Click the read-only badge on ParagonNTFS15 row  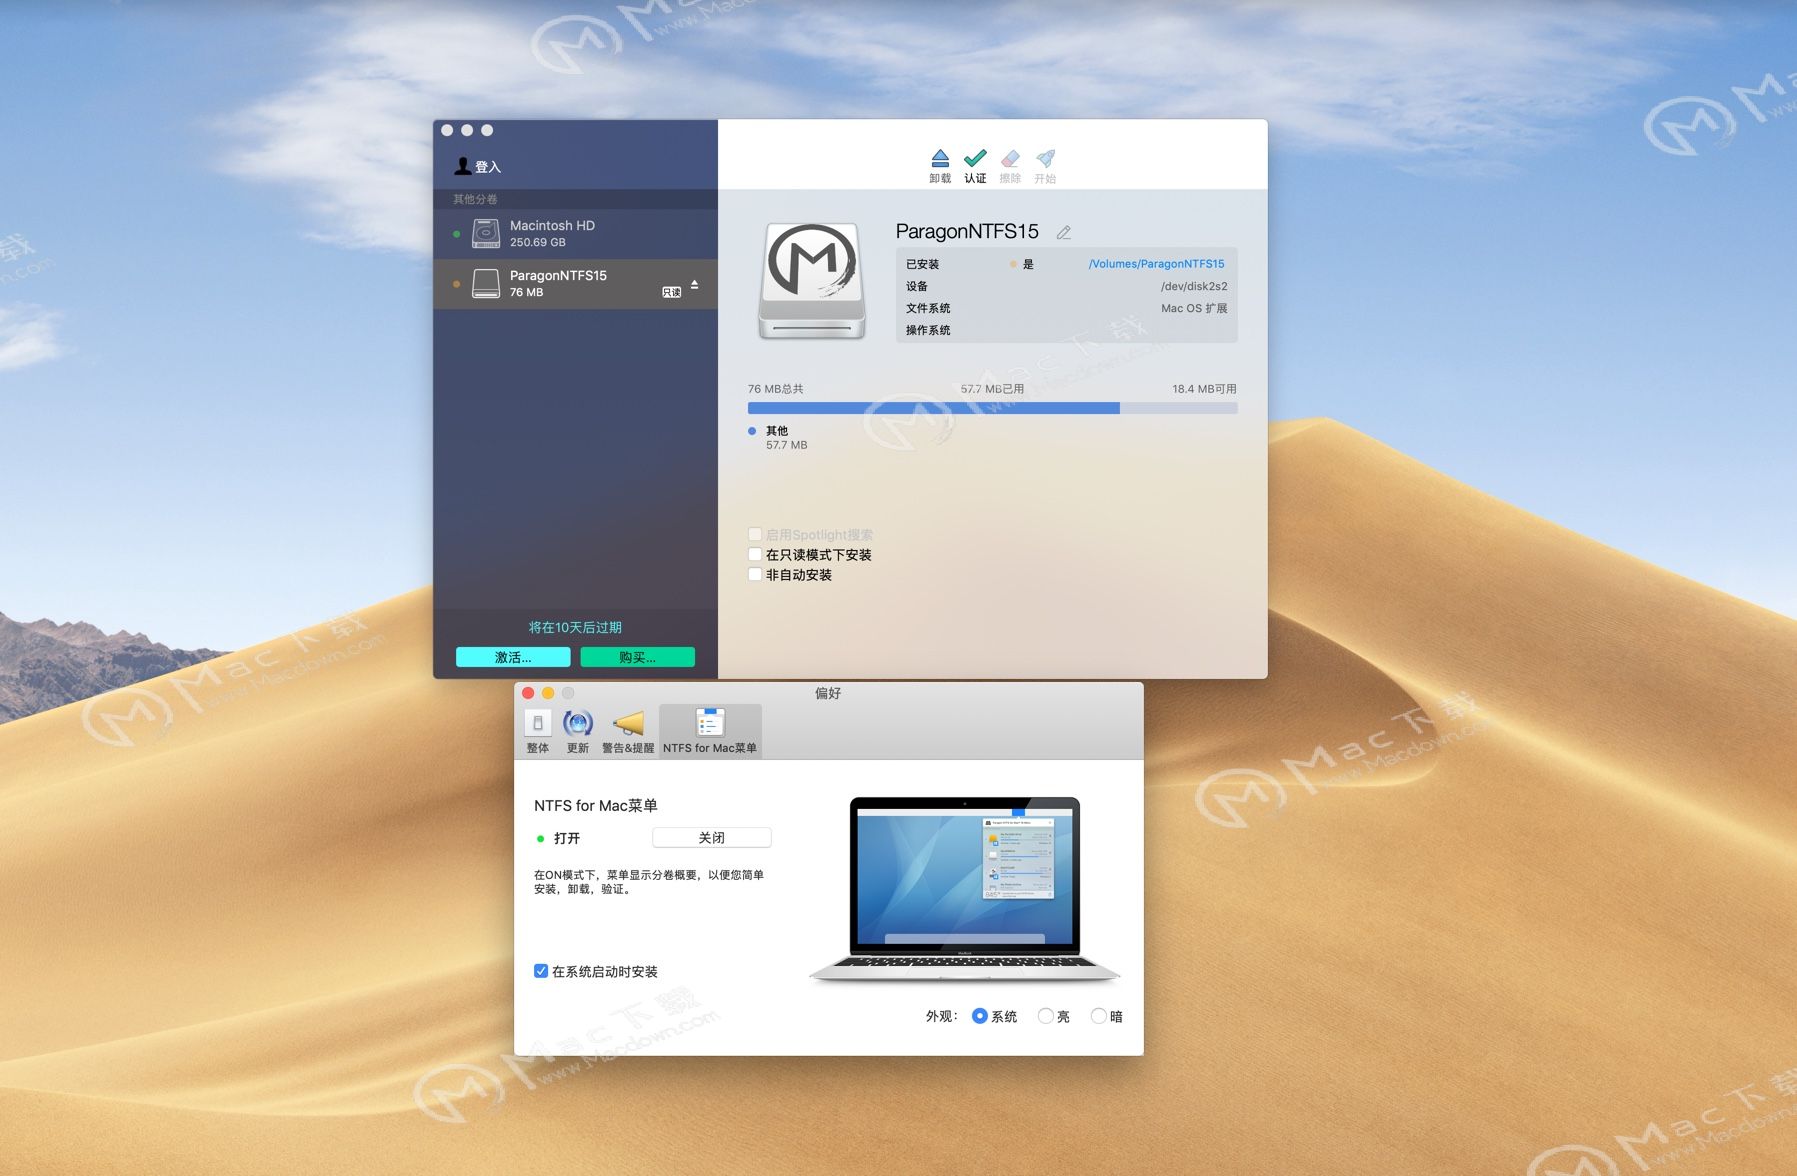[672, 292]
